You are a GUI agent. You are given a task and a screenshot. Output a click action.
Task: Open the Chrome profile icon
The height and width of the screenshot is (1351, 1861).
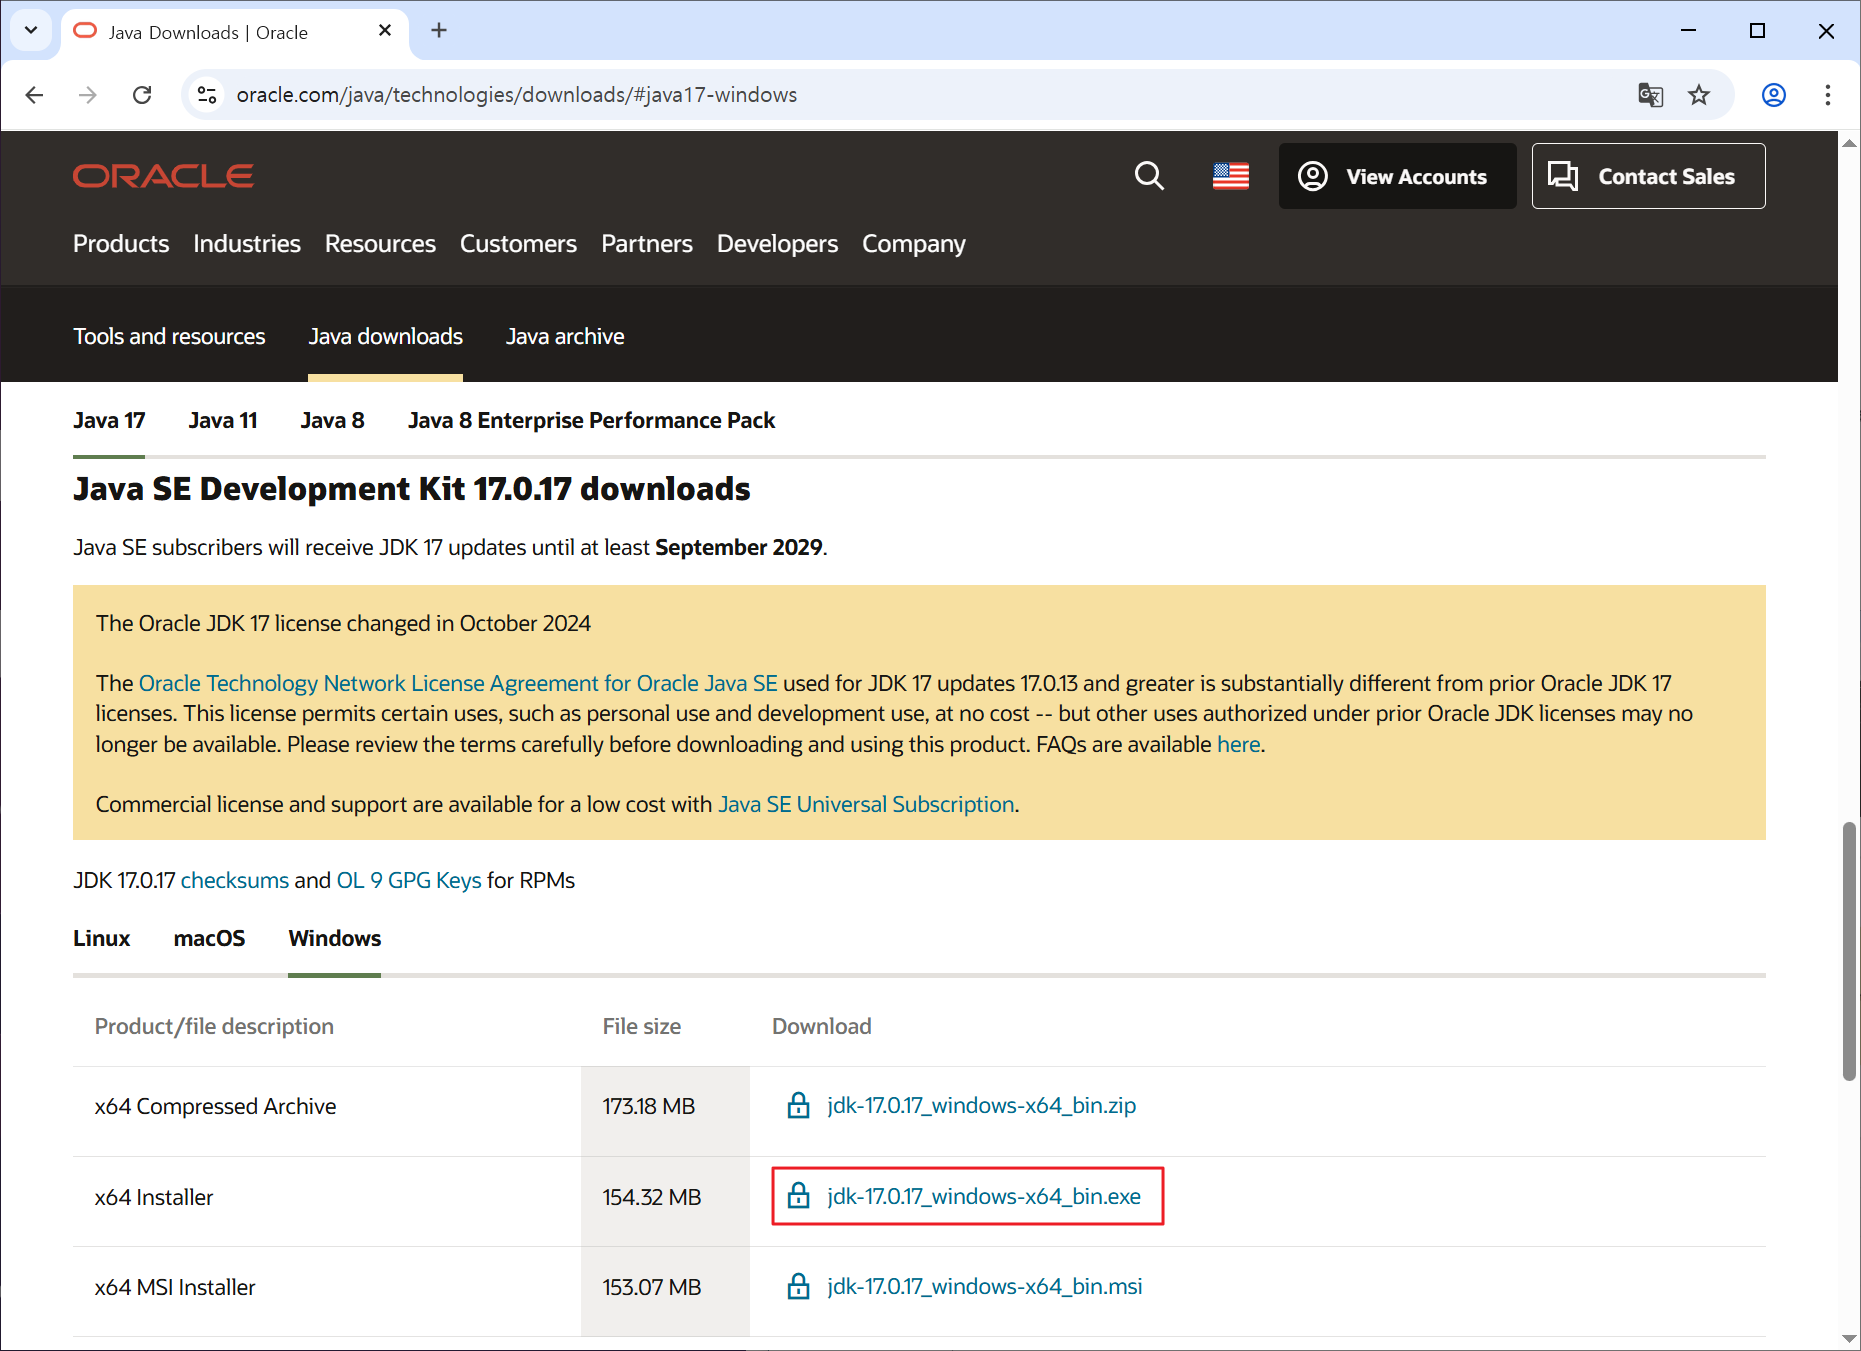point(1774,95)
